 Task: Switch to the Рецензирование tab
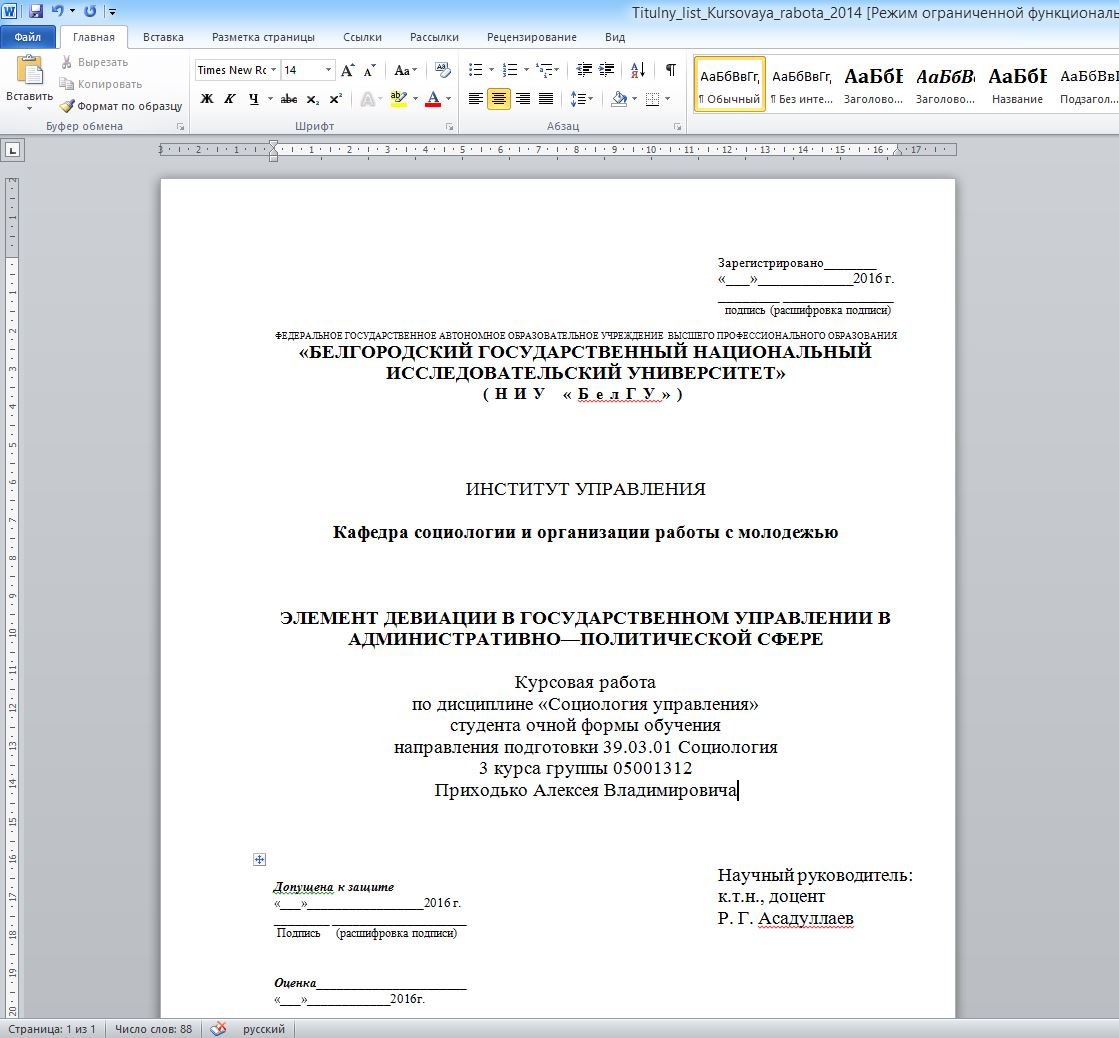(531, 37)
